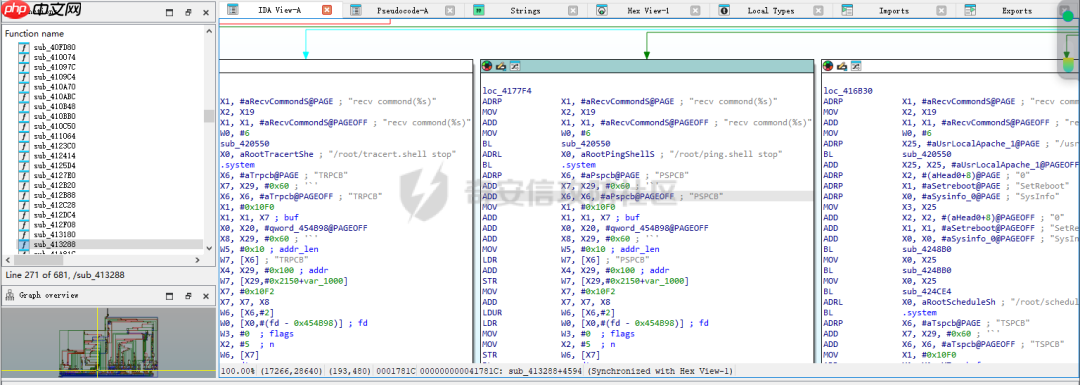This screenshot has height=385, width=1080.
Task: Click the functions list scroll-up arrow
Action: pyautogui.click(x=209, y=30)
